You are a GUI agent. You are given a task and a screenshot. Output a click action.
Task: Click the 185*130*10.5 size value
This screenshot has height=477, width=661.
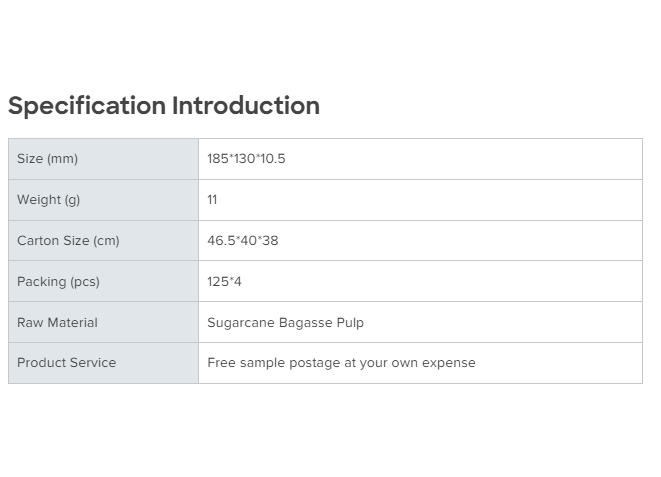(x=246, y=159)
